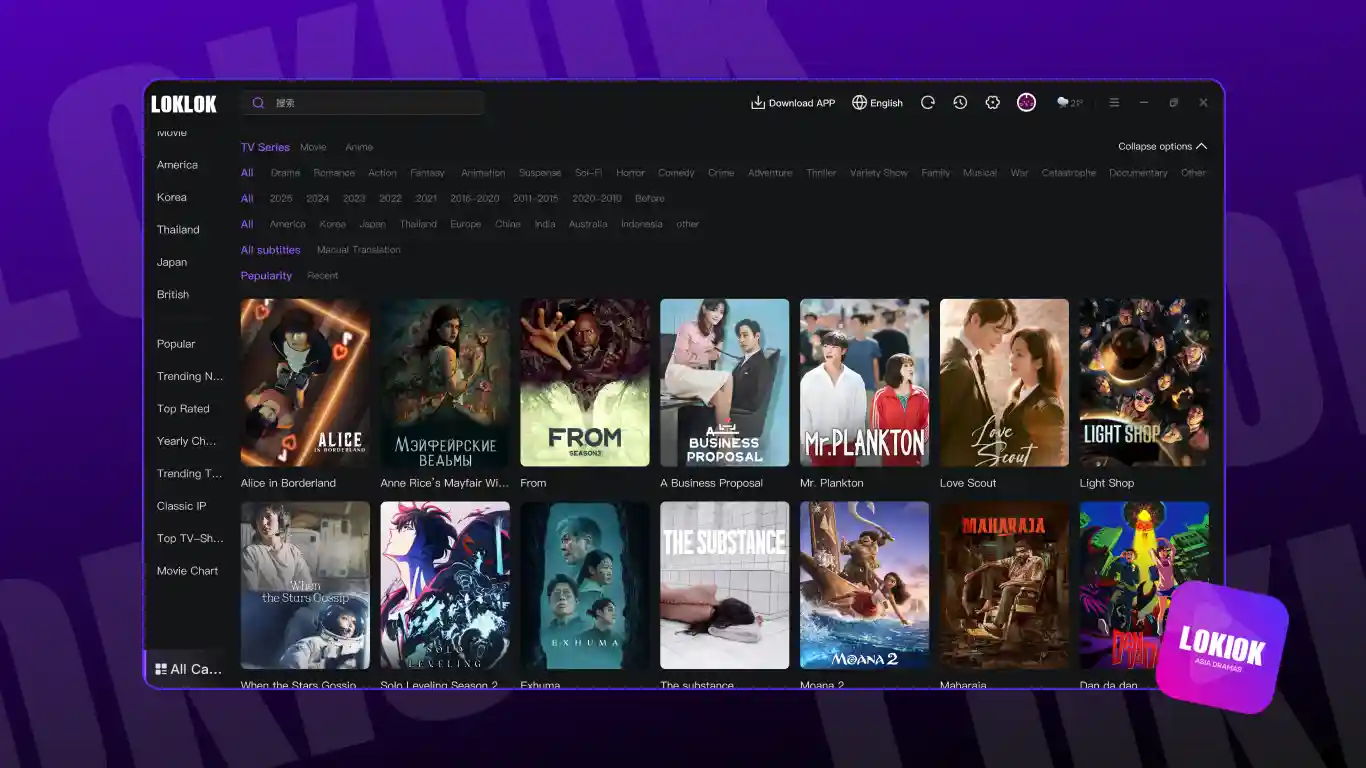
Task: Click the globe language icon
Action: click(x=859, y=103)
